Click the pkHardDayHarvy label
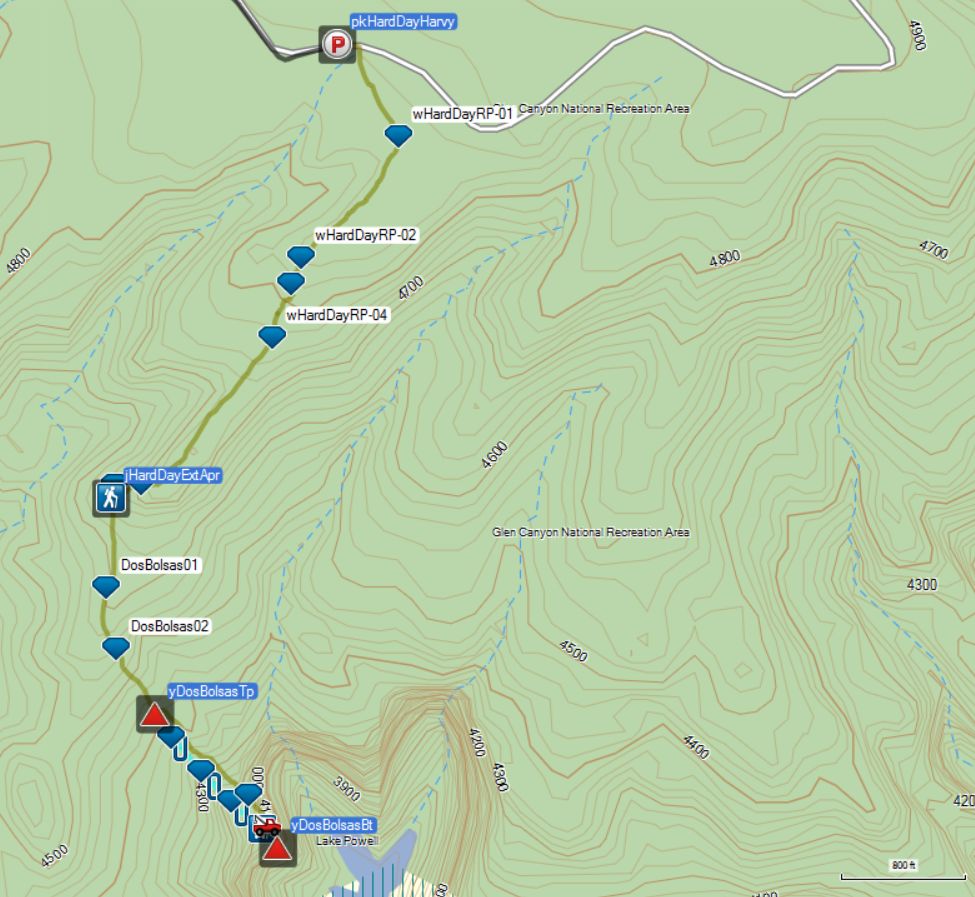975x897 pixels. (403, 22)
